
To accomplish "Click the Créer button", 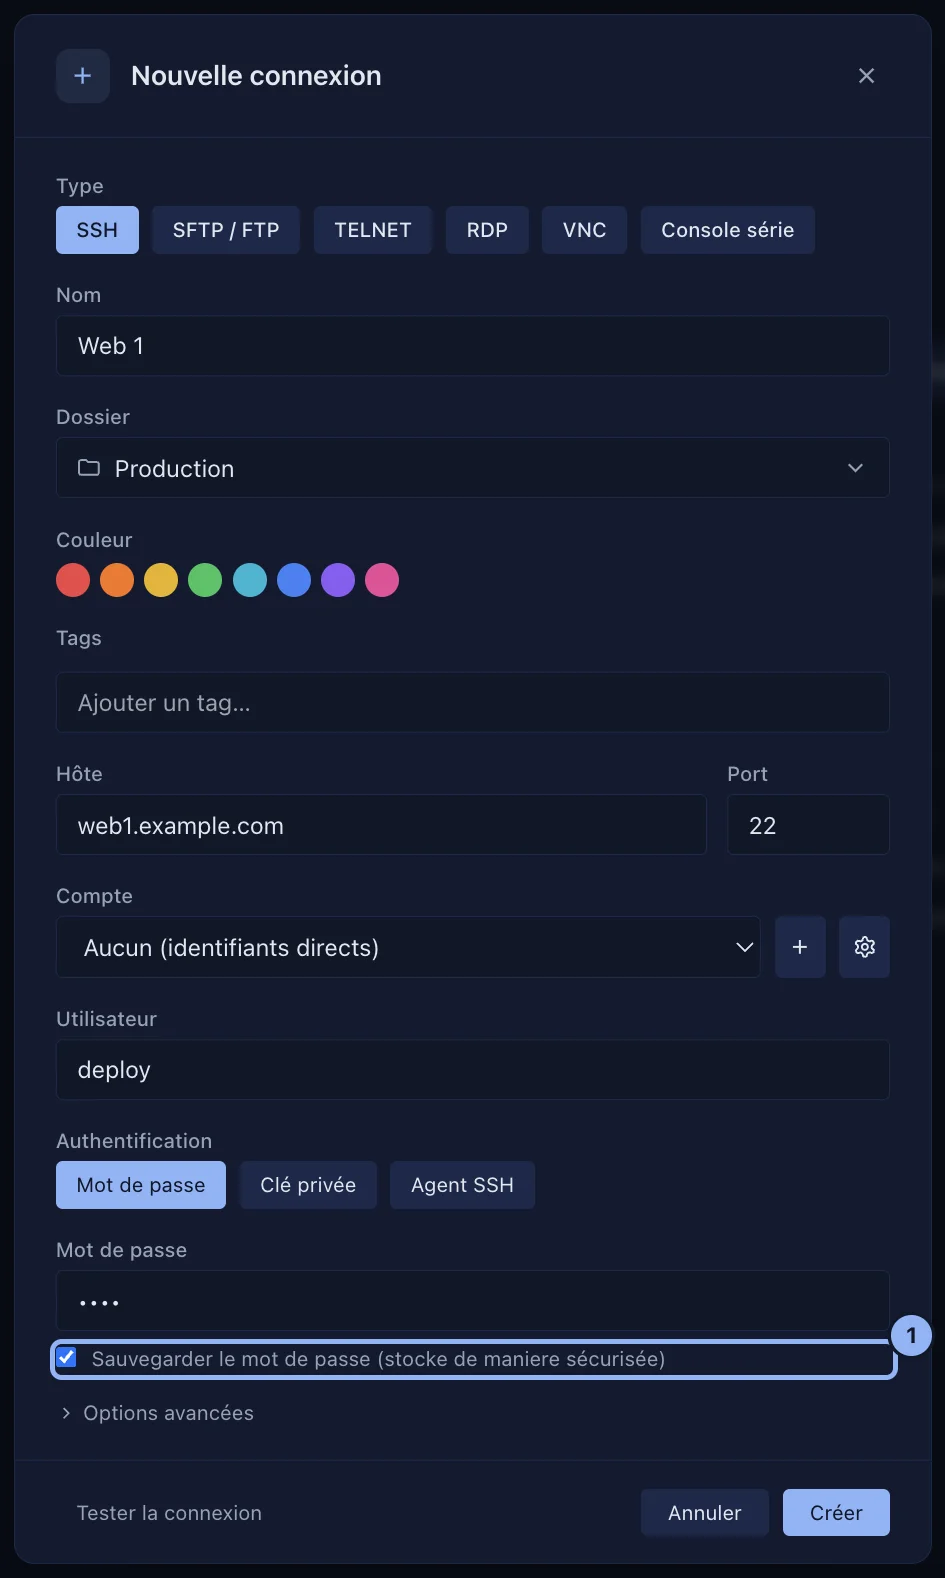I will [x=836, y=1513].
